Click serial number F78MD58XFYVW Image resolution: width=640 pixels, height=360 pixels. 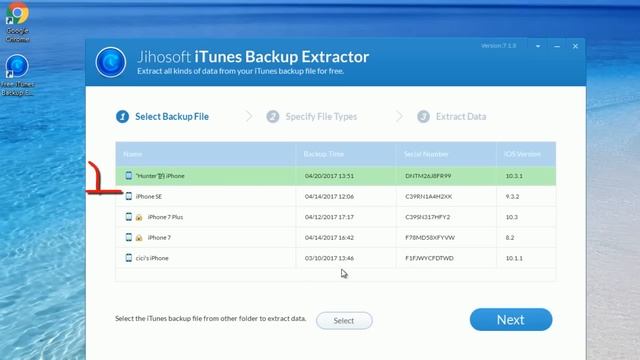(x=430, y=238)
